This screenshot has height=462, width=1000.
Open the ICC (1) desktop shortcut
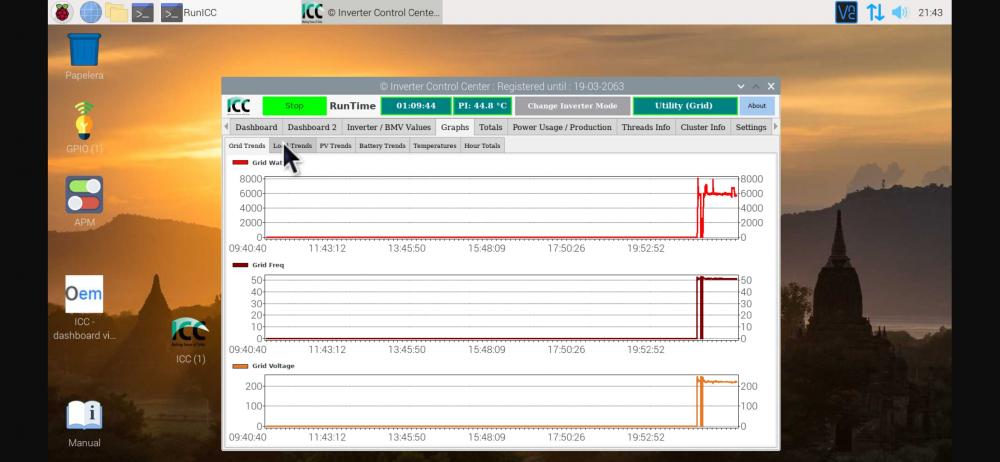(x=190, y=341)
